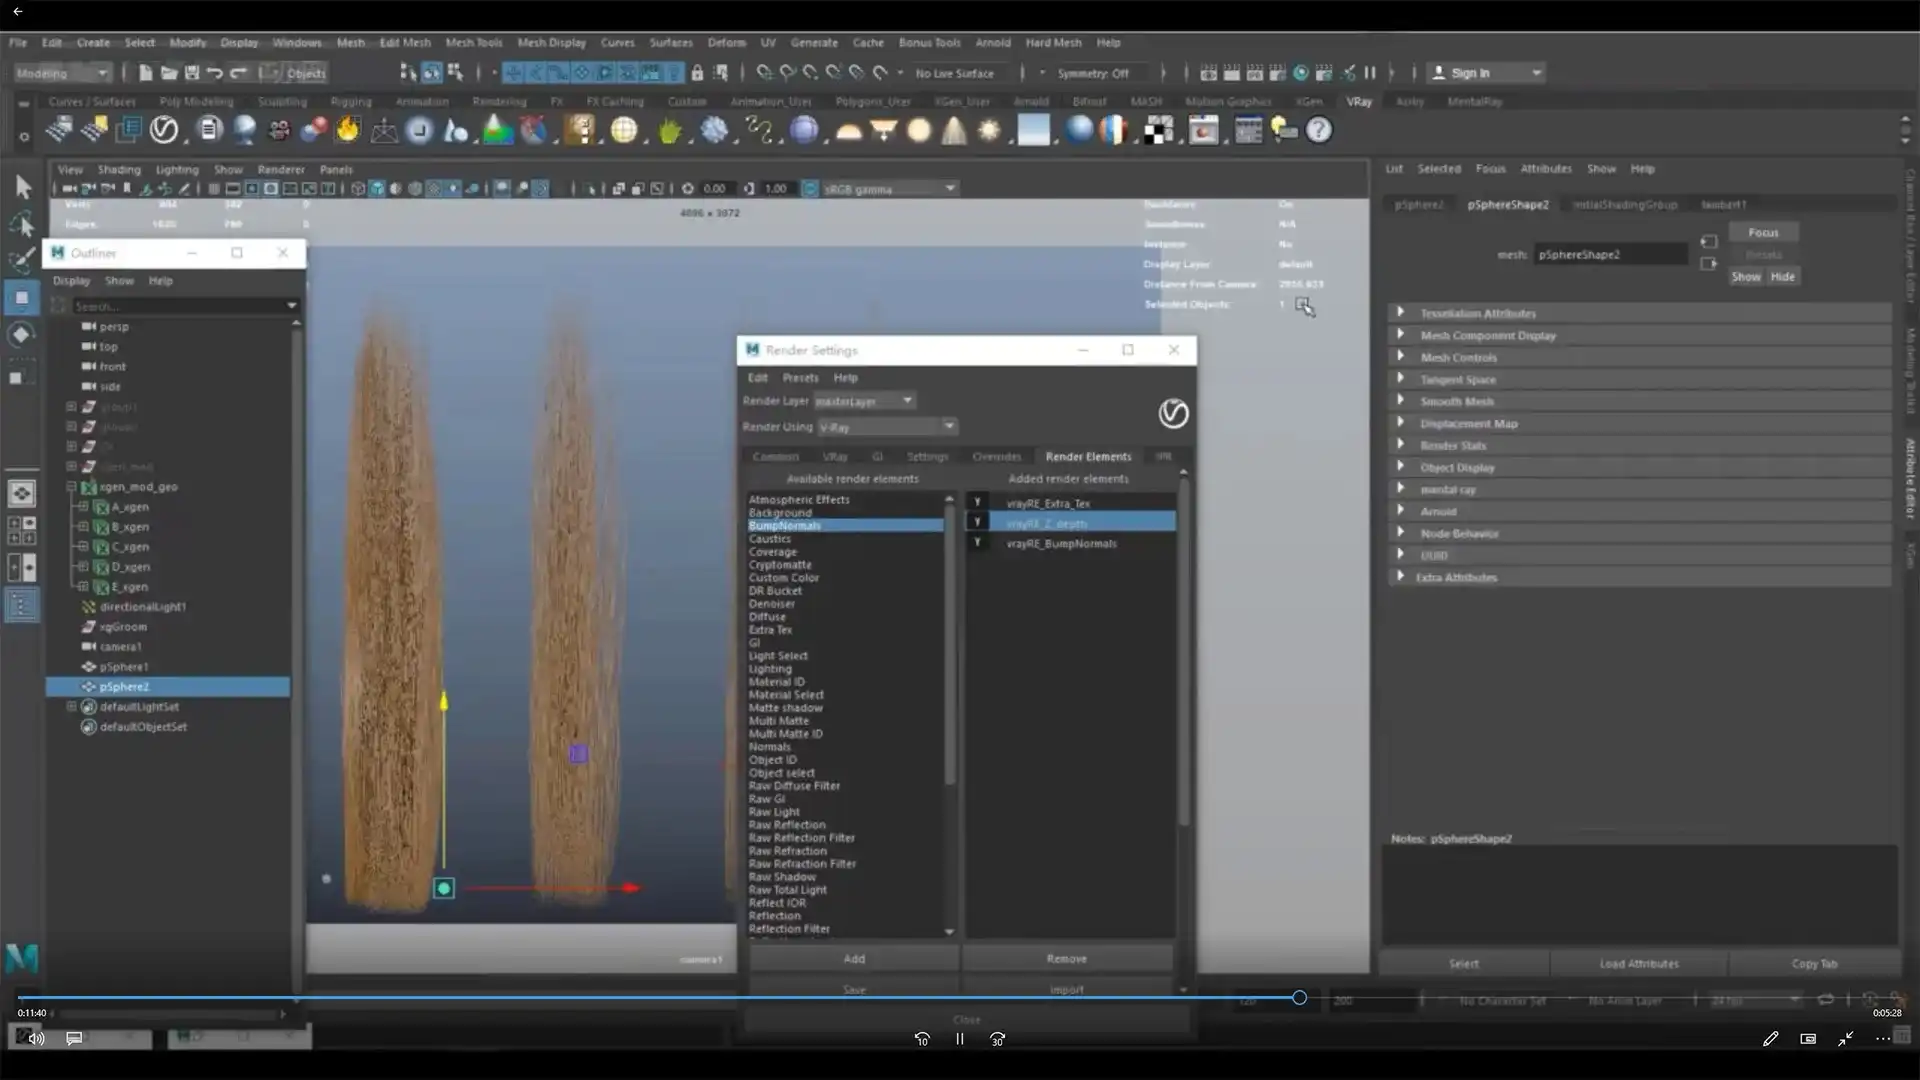Click the Add render element button

(853, 958)
